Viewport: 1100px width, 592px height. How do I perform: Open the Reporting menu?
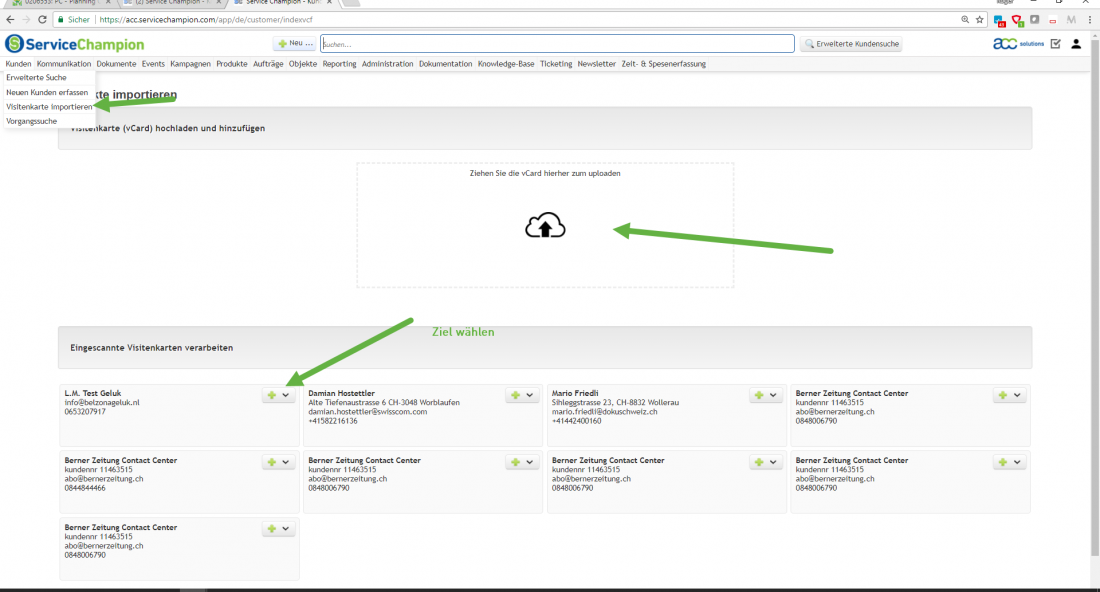(x=340, y=64)
